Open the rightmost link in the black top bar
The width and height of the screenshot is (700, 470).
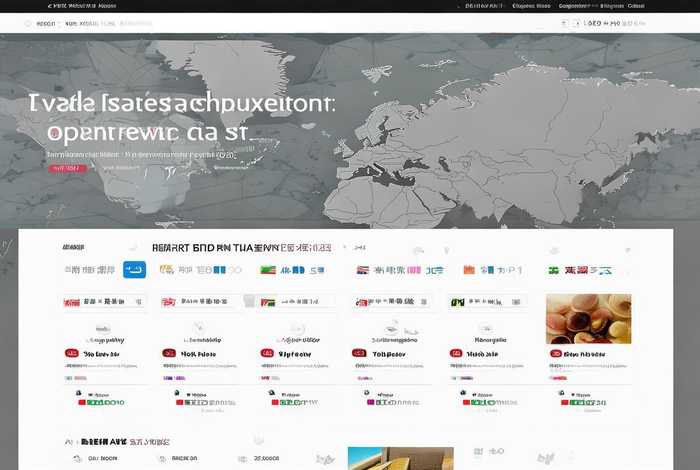(x=636, y=6)
